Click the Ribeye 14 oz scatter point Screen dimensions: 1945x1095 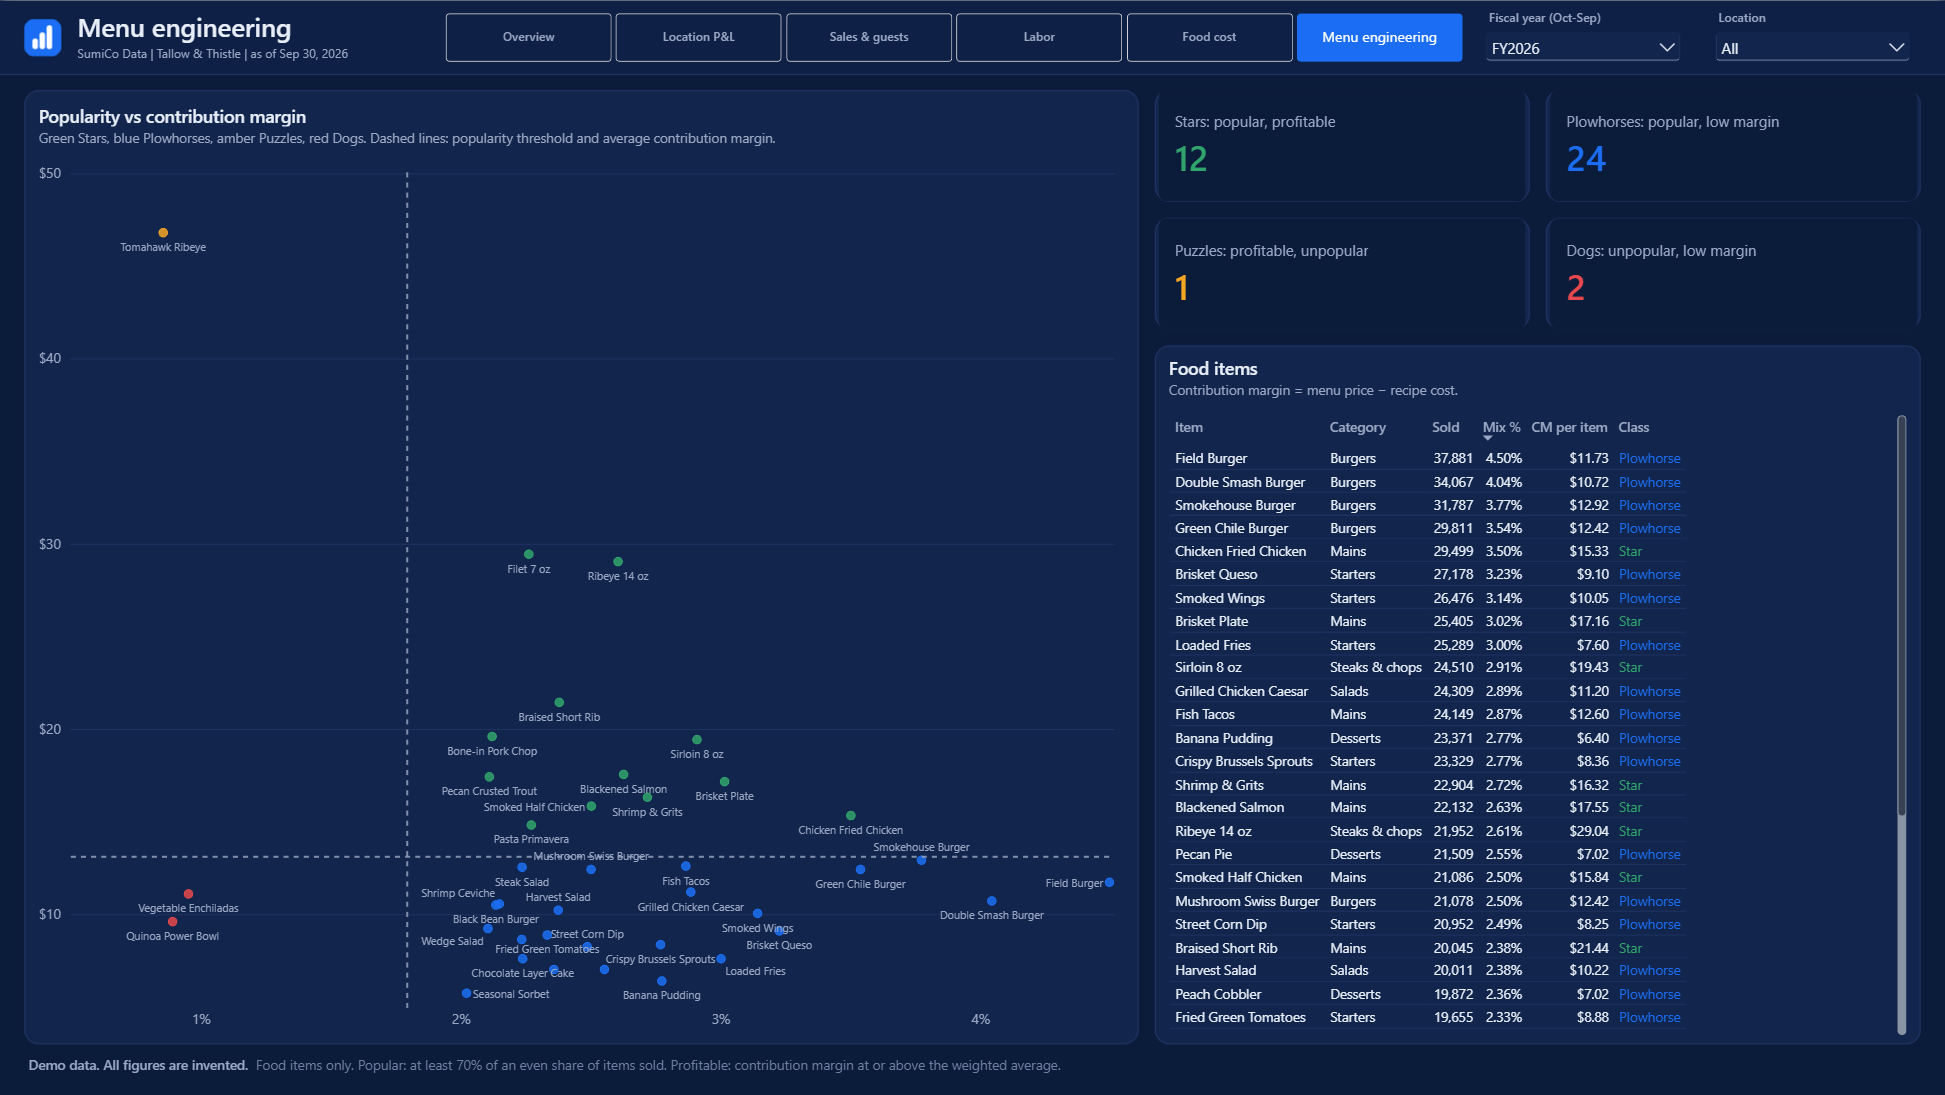point(618,562)
